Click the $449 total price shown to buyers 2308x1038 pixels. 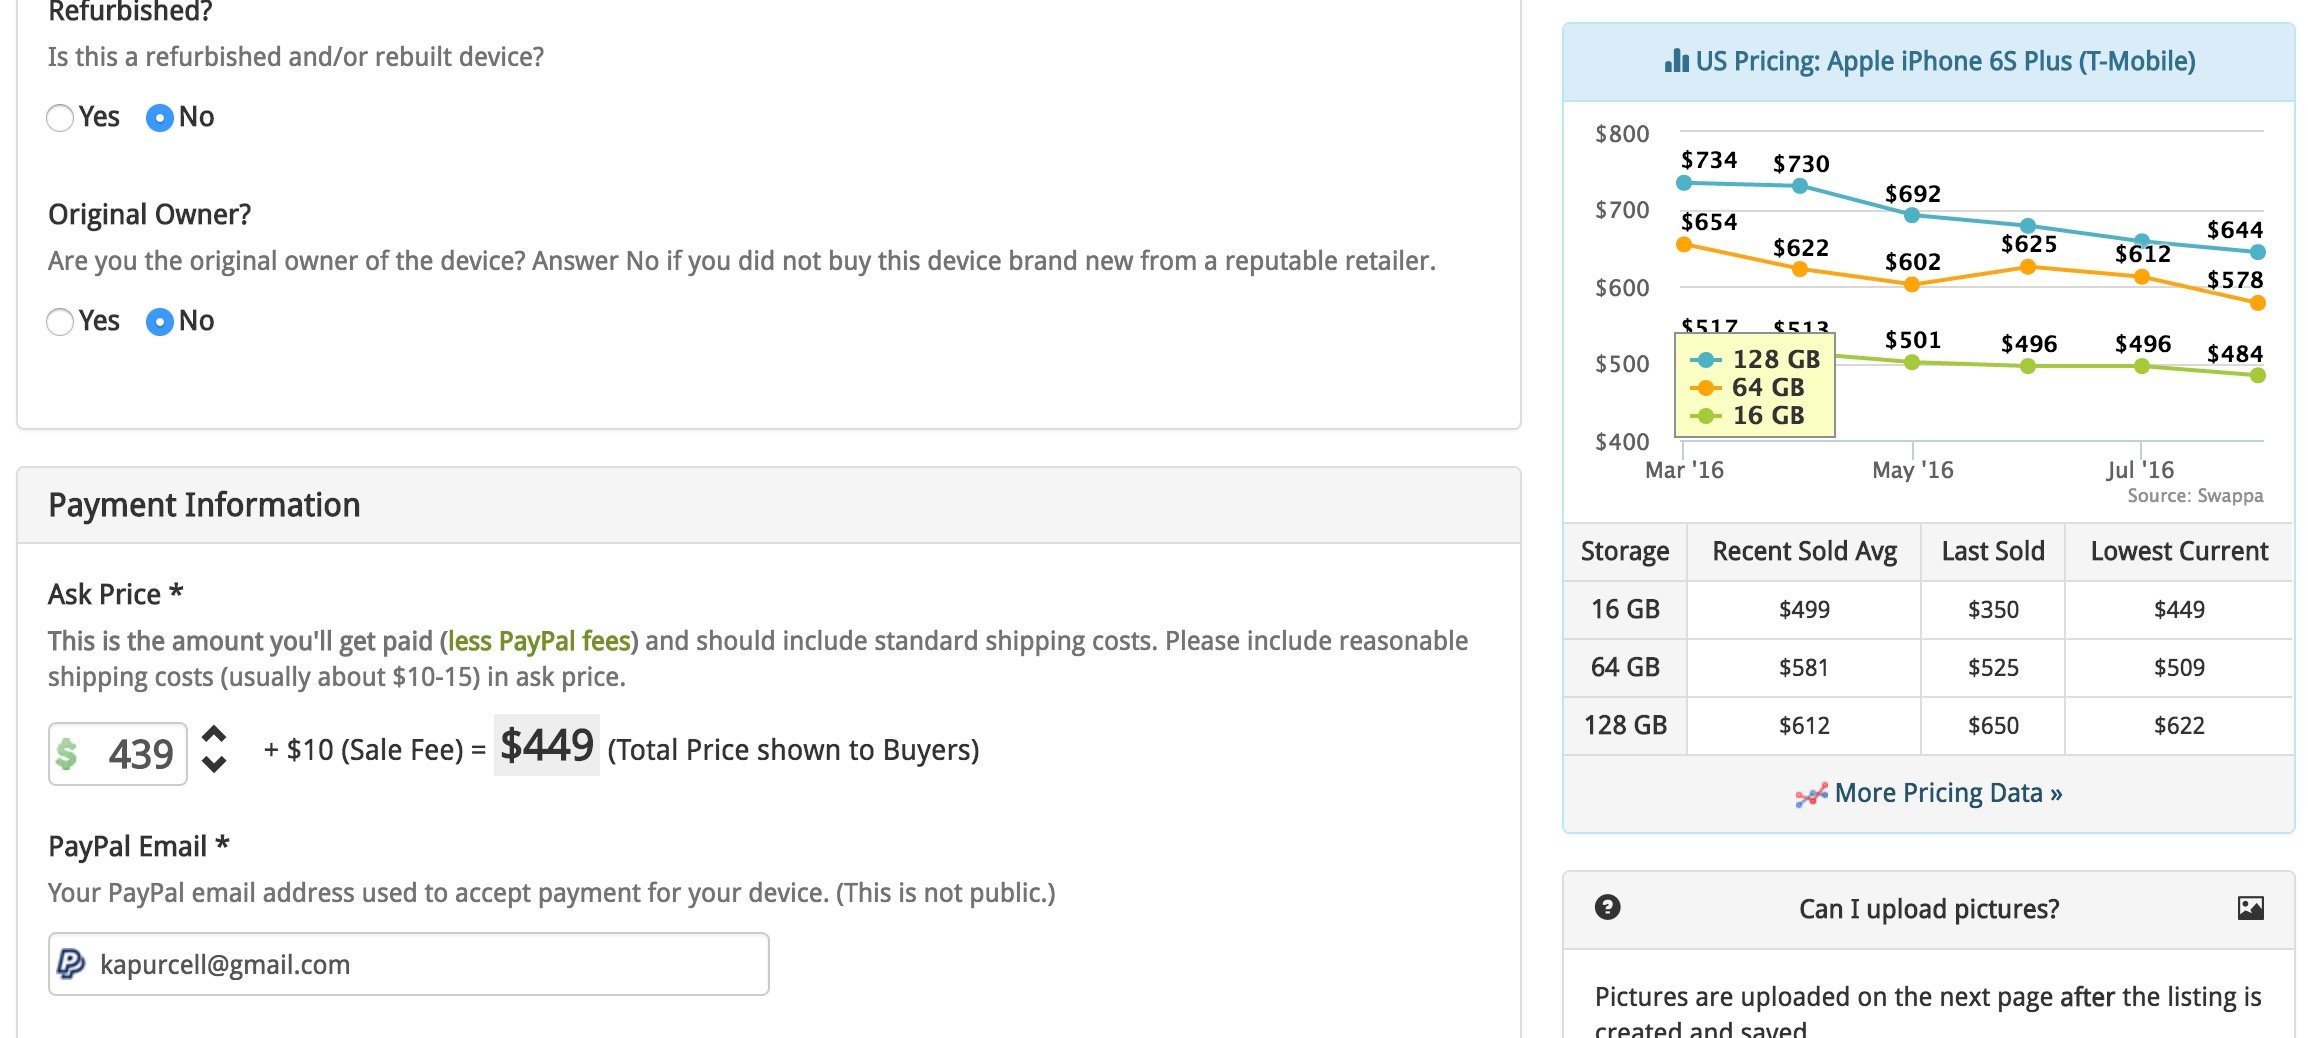pyautogui.click(x=547, y=745)
